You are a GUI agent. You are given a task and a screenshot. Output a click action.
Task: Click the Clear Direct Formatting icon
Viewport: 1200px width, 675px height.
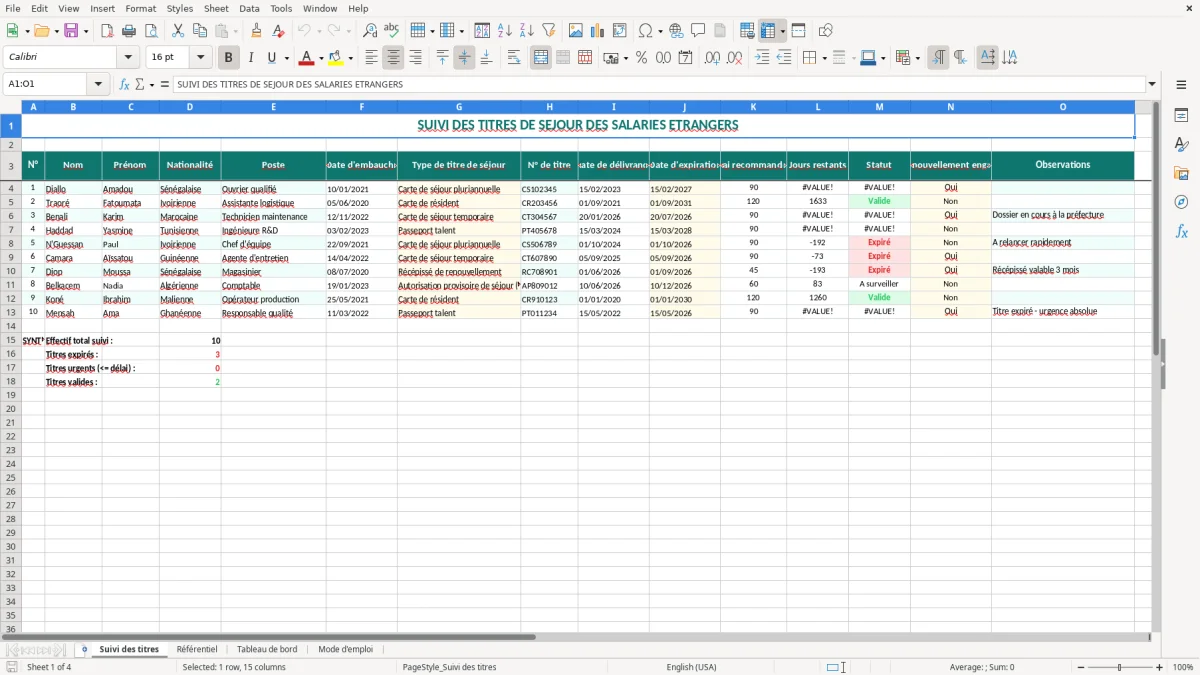tap(279, 31)
